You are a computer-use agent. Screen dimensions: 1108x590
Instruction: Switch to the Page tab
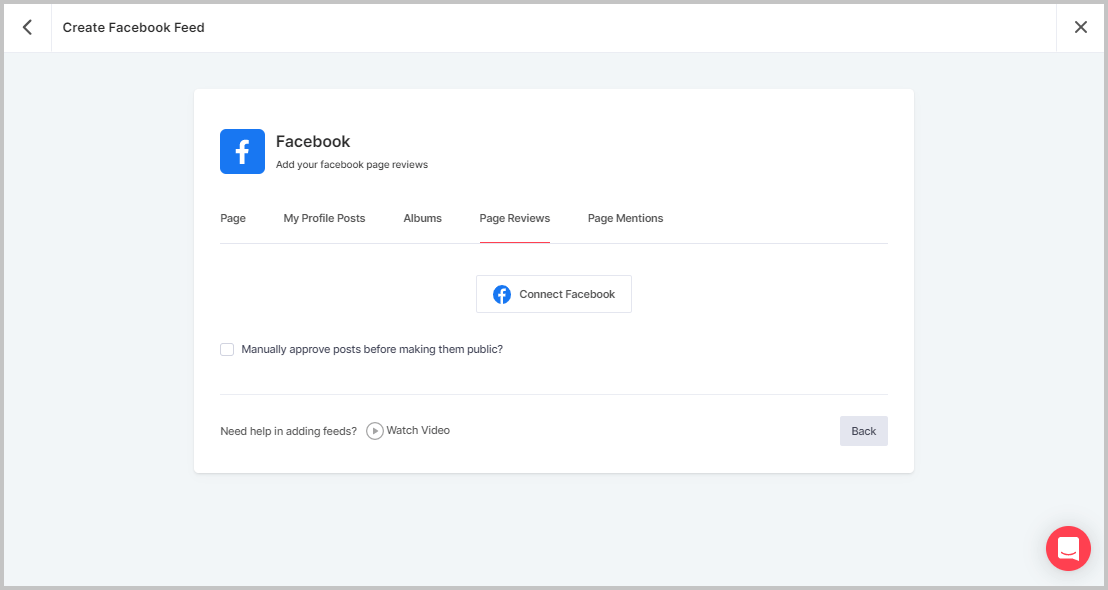[x=233, y=218]
